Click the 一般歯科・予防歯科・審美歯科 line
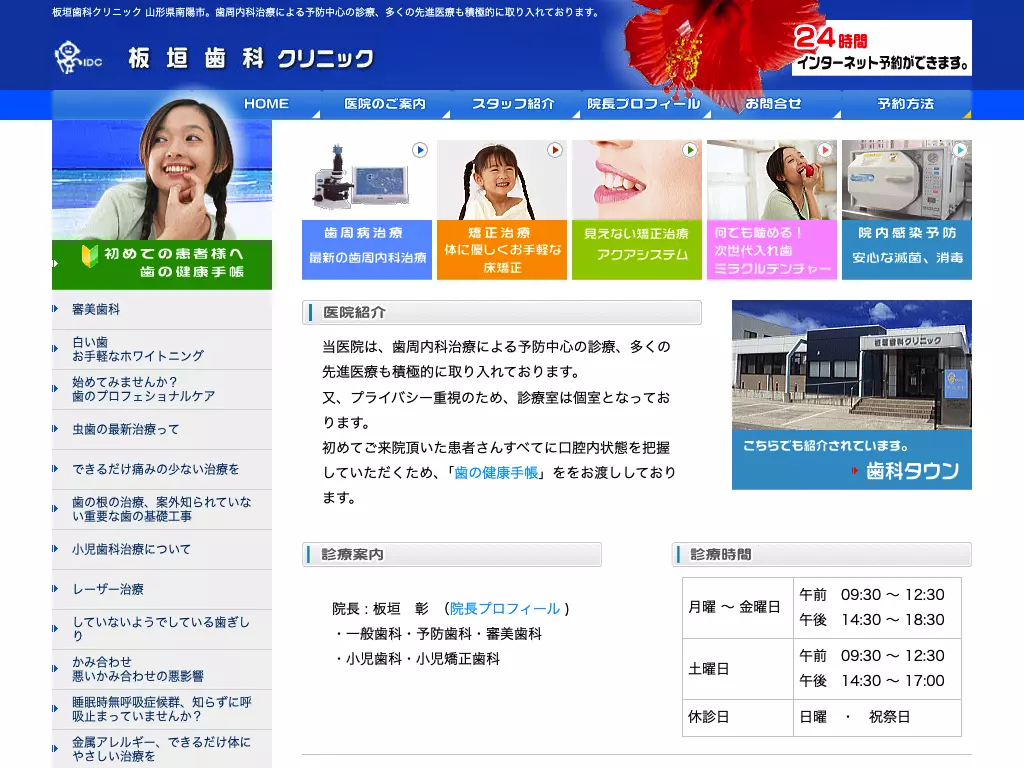1024x768 pixels. pos(438,633)
